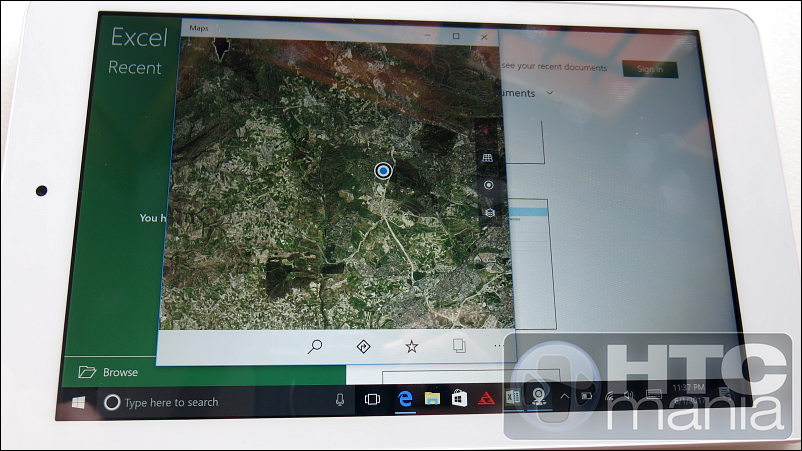Maximize the Maps window

[x=456, y=36]
